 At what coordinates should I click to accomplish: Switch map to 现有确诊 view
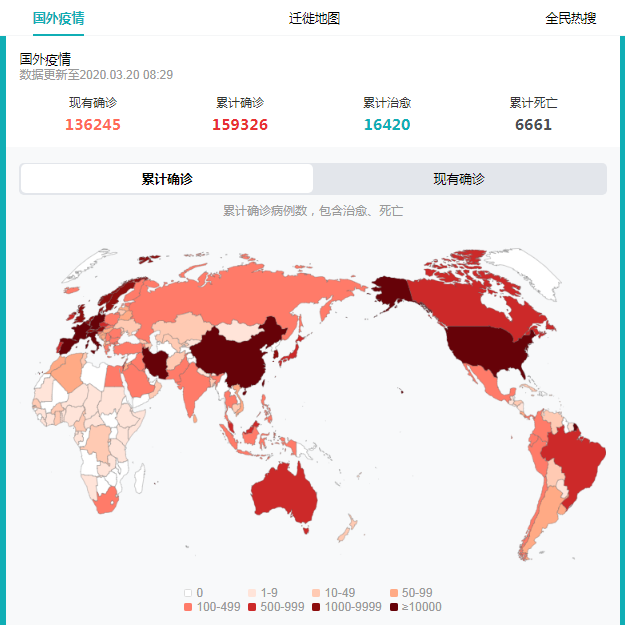[x=459, y=179]
